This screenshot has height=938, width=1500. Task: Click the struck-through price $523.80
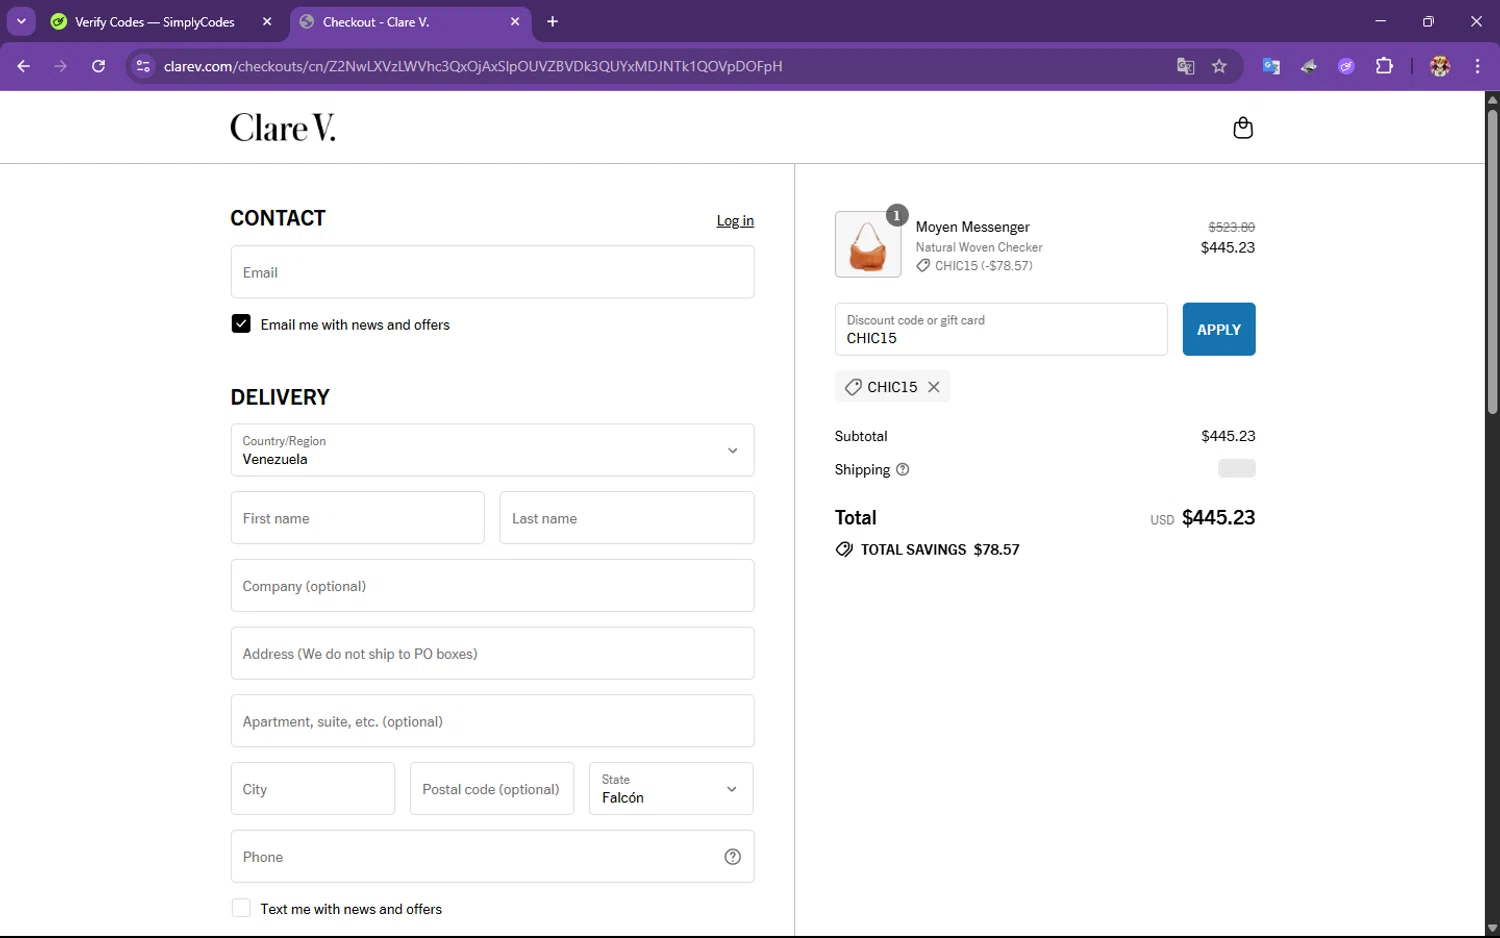click(1231, 227)
